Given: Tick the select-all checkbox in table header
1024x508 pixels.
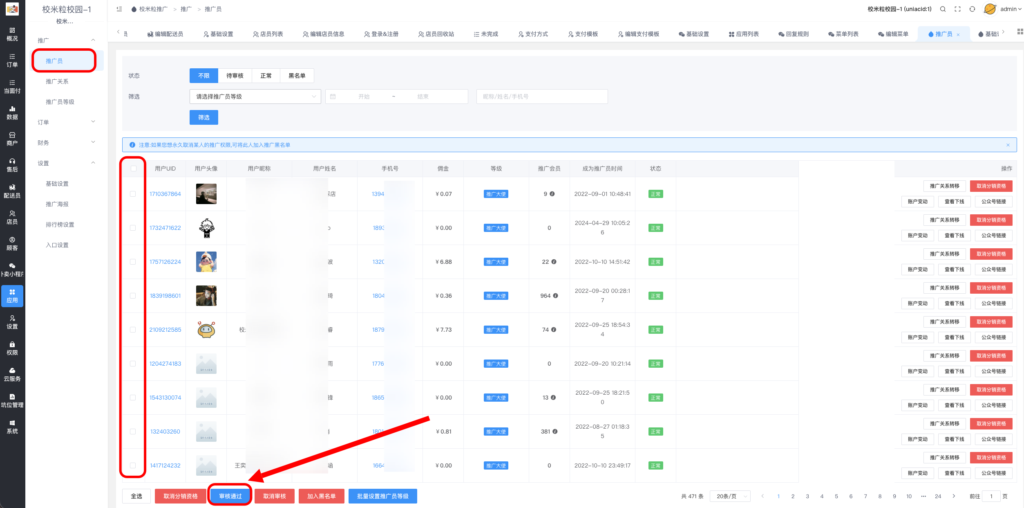Looking at the screenshot, I should [x=133, y=168].
